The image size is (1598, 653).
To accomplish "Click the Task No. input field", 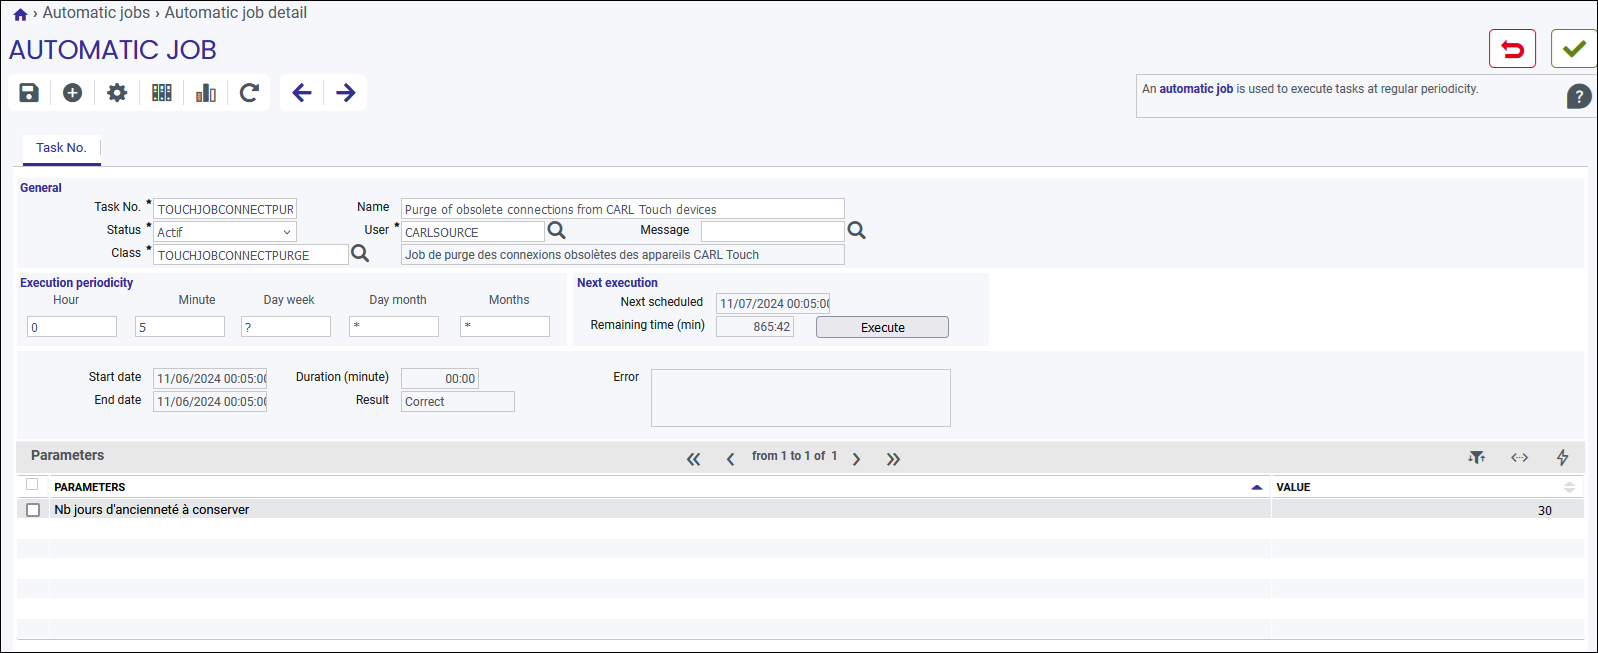I will (x=225, y=209).
